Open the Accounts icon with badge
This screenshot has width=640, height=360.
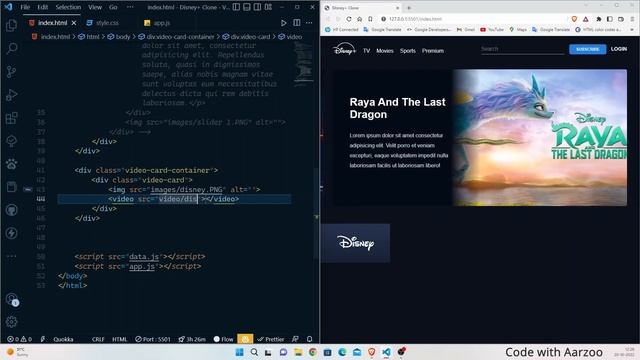[12, 299]
